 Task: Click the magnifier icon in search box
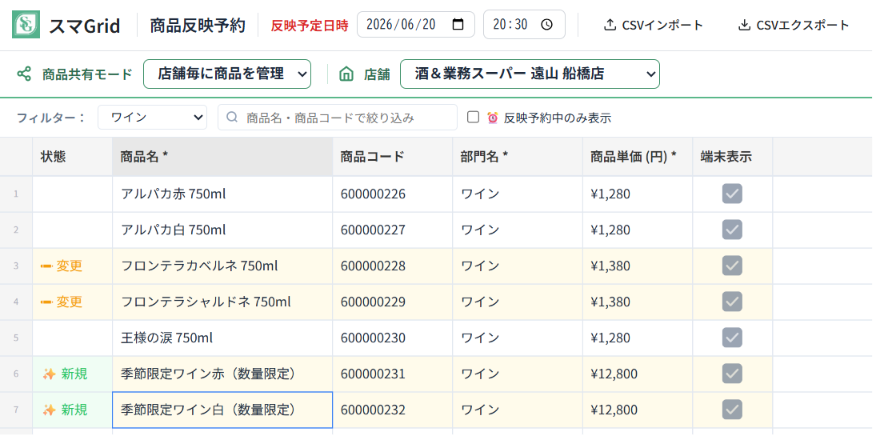(234, 118)
